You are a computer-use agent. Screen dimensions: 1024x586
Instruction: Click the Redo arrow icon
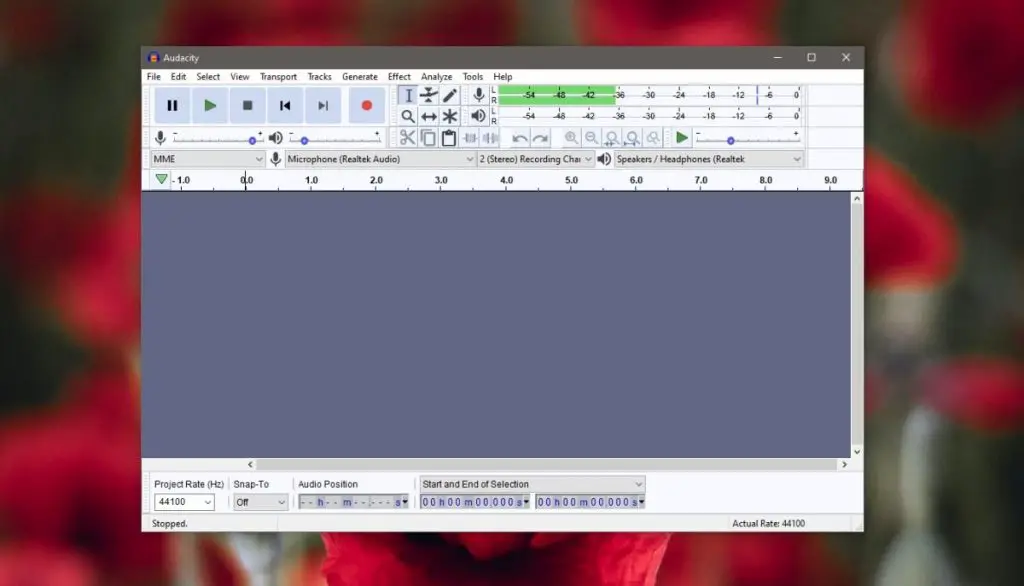click(541, 138)
